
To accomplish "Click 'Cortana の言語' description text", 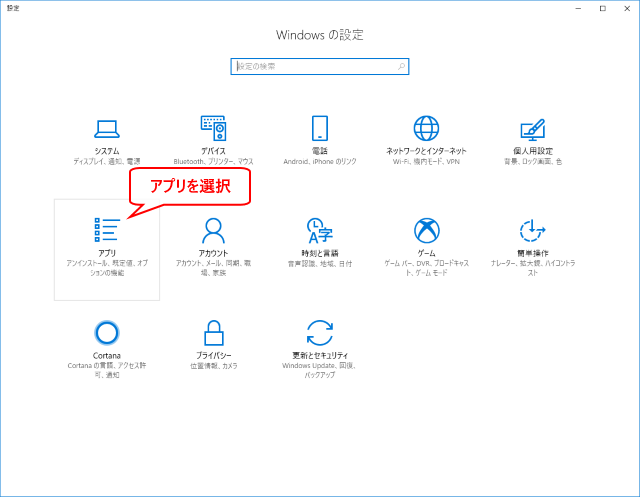I will click(x=107, y=370).
